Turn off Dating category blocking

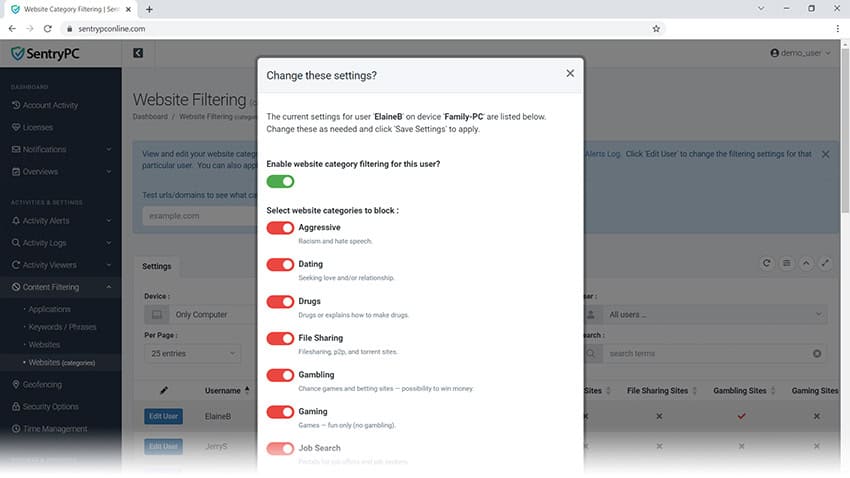point(280,265)
